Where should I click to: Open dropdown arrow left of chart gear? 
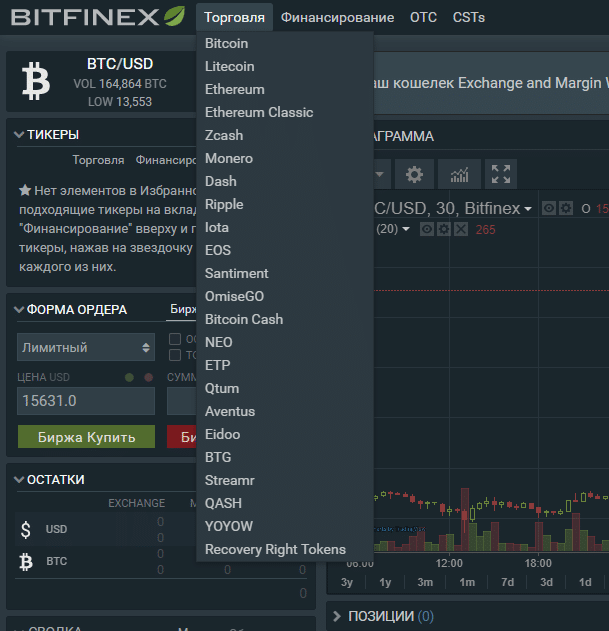click(x=379, y=174)
